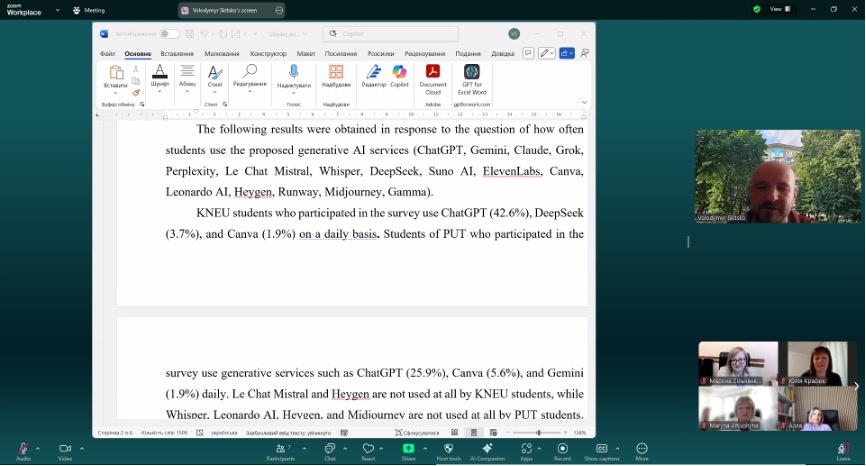Switch to the Посилання tab

tap(340, 54)
